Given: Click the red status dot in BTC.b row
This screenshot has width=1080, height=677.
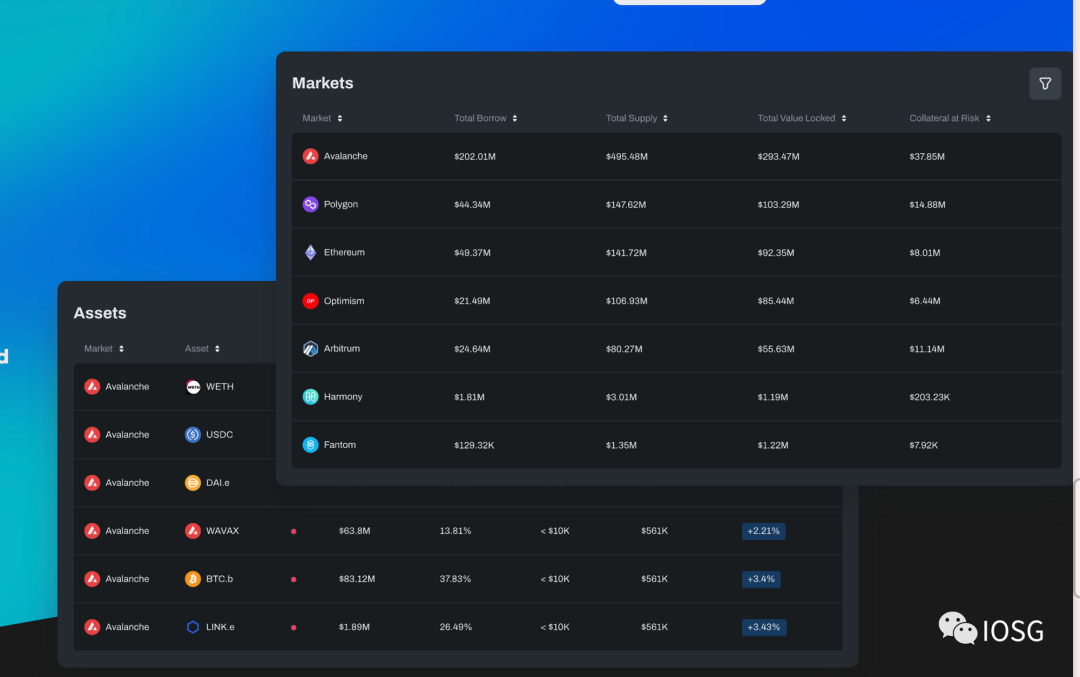Looking at the screenshot, I should [x=293, y=580].
